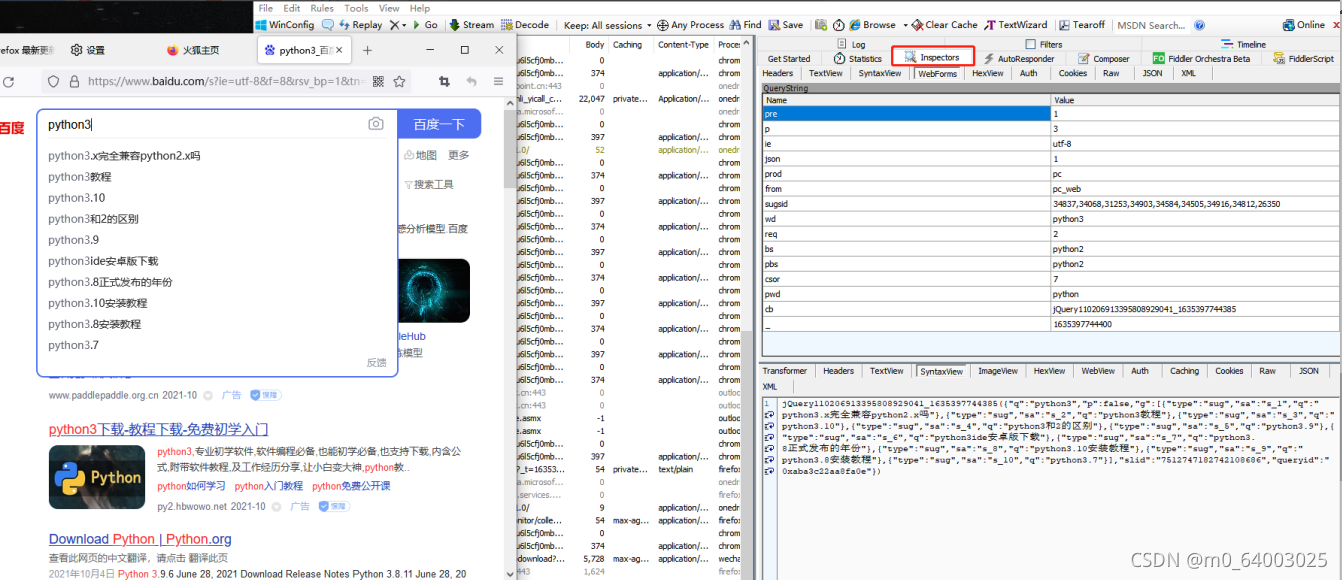Launch the TextWizard tool
The image size is (1342, 580).
click(x=1016, y=25)
